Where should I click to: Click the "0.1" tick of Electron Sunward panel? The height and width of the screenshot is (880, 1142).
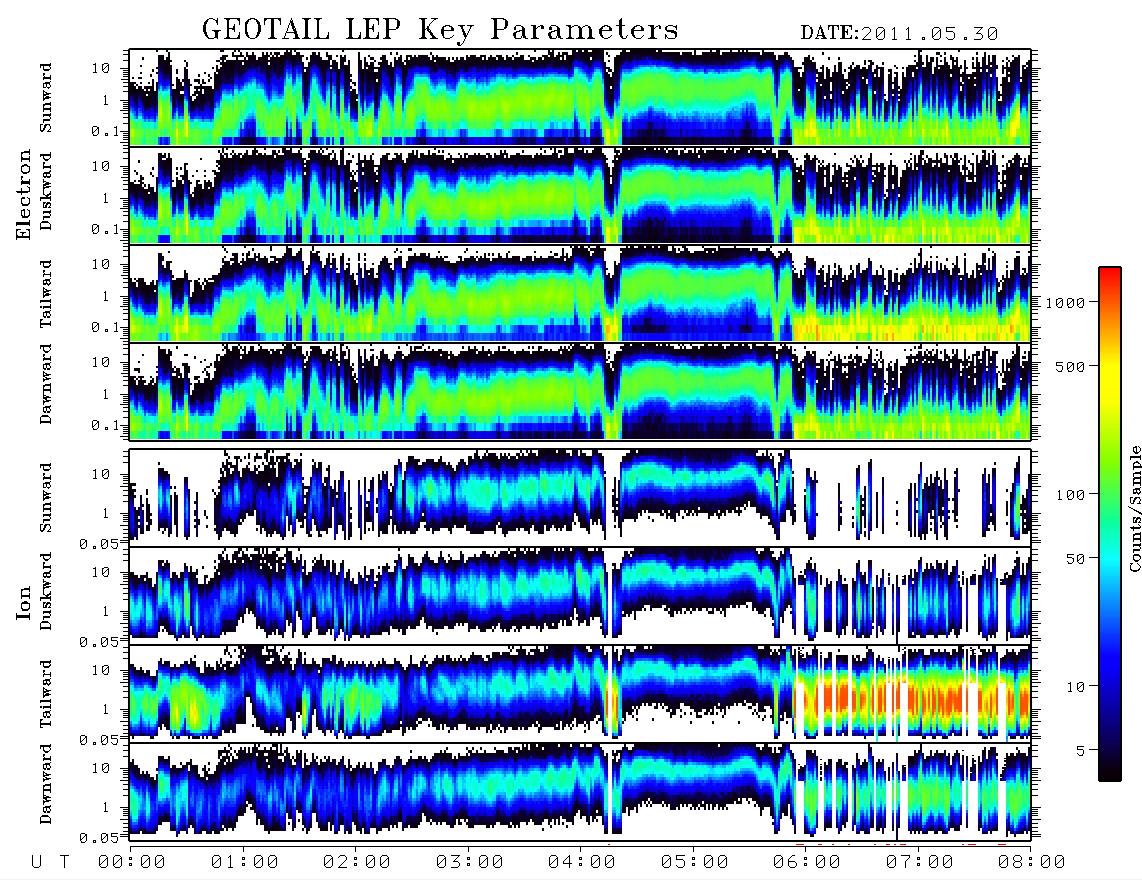pyautogui.click(x=105, y=131)
